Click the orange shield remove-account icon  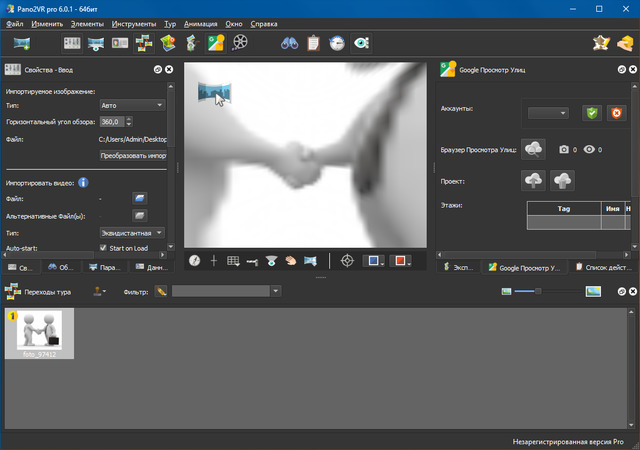point(616,114)
